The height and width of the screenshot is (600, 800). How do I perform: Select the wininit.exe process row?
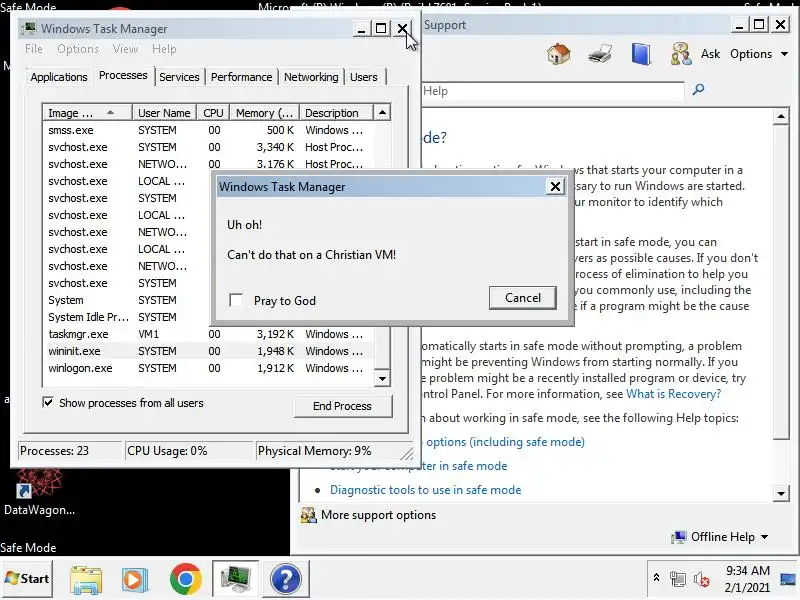(x=209, y=351)
